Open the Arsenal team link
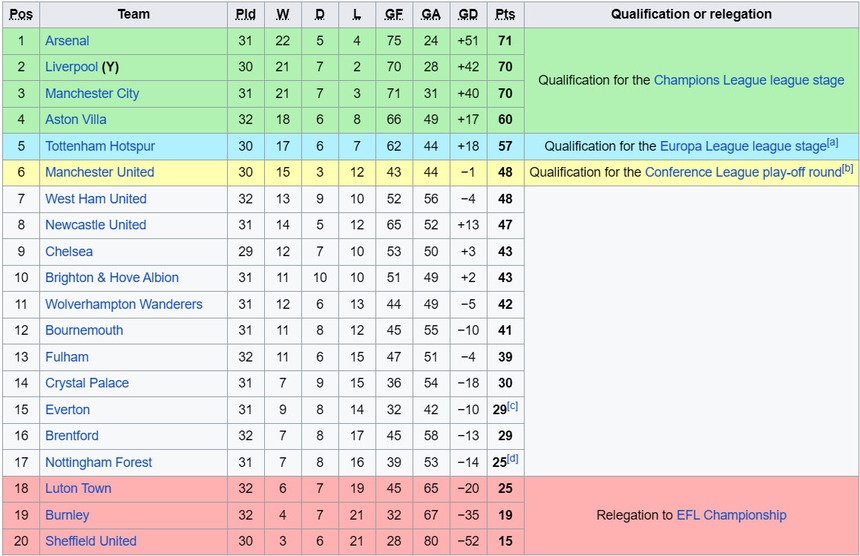The width and height of the screenshot is (860, 556). [67, 41]
